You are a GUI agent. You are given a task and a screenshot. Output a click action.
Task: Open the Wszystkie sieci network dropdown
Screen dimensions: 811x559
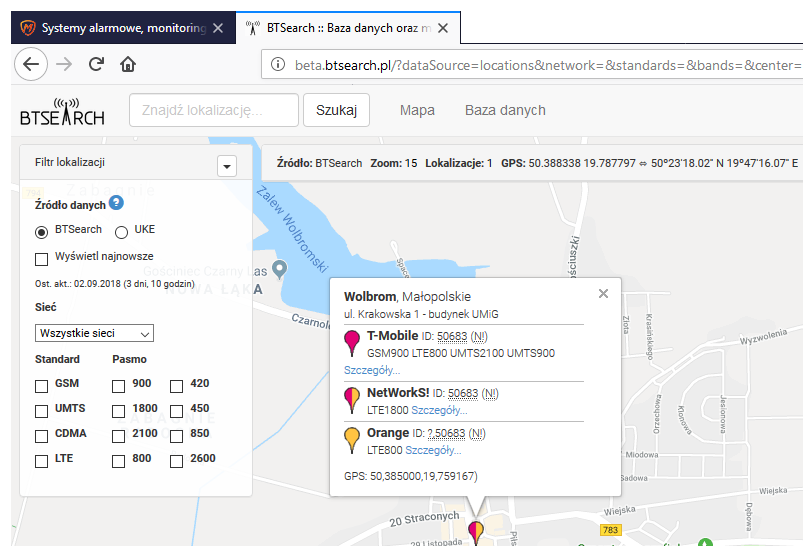click(94, 333)
